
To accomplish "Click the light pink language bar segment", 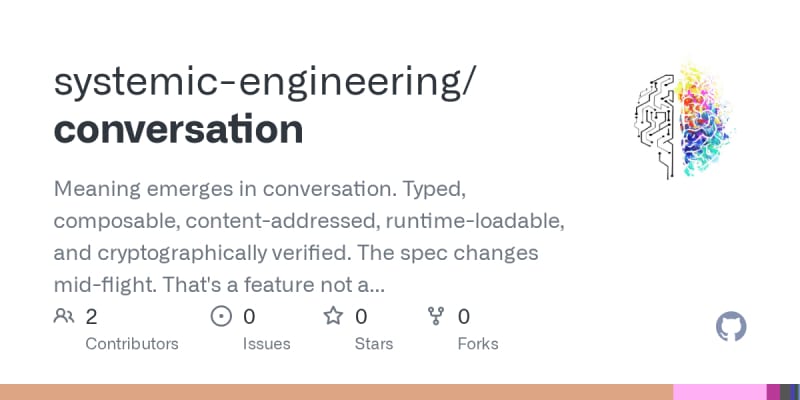I will [x=719, y=392].
